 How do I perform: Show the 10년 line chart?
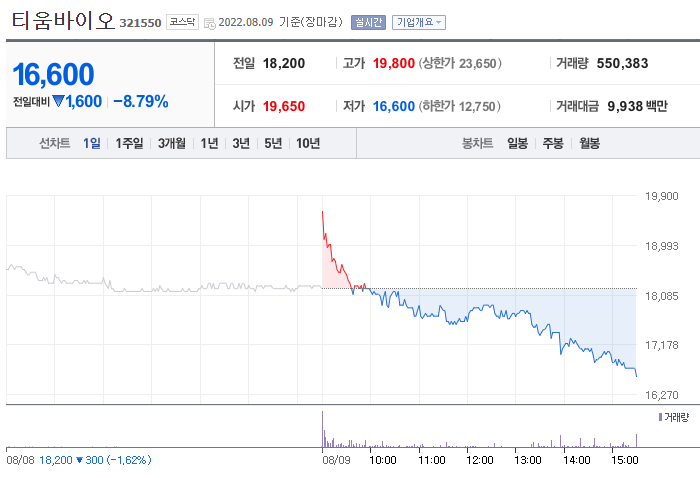tap(308, 143)
